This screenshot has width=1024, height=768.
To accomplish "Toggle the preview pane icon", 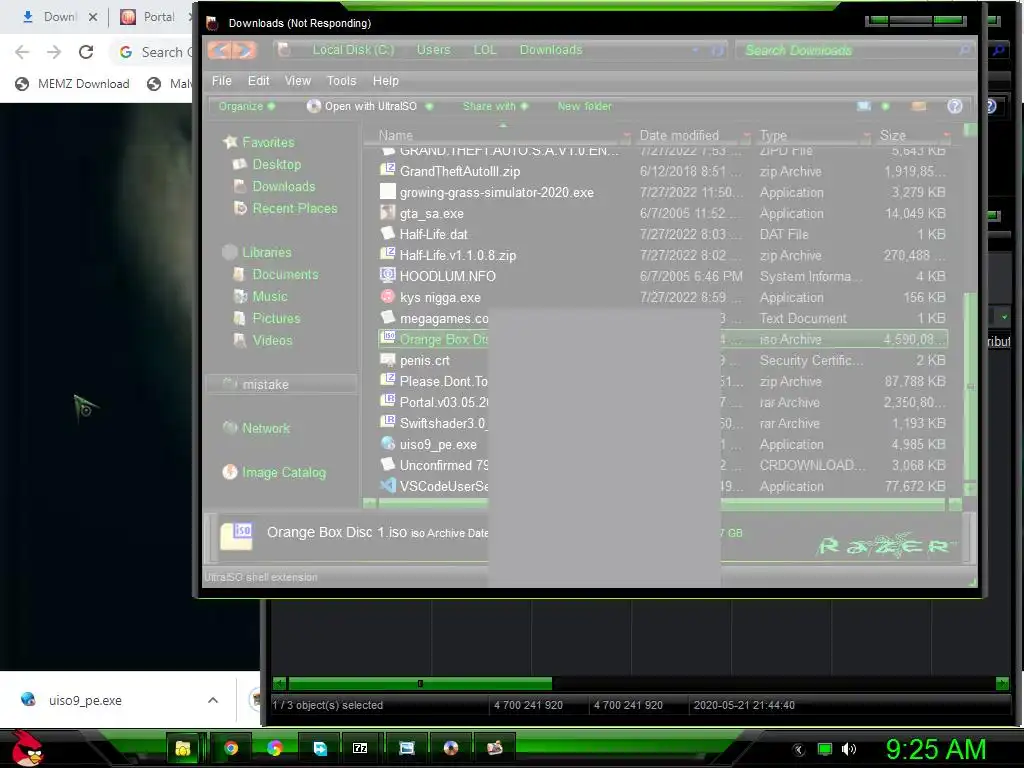I will pos(918,106).
